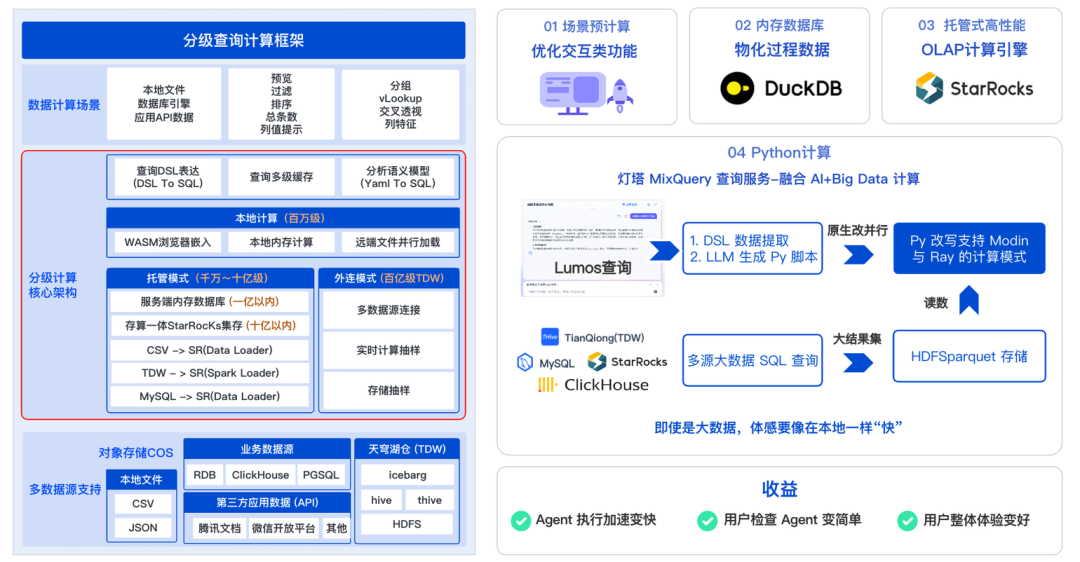This screenshot has height=562, width=1080.
Task: Click the 02 内存数据库 card title
Action: [x=779, y=25]
